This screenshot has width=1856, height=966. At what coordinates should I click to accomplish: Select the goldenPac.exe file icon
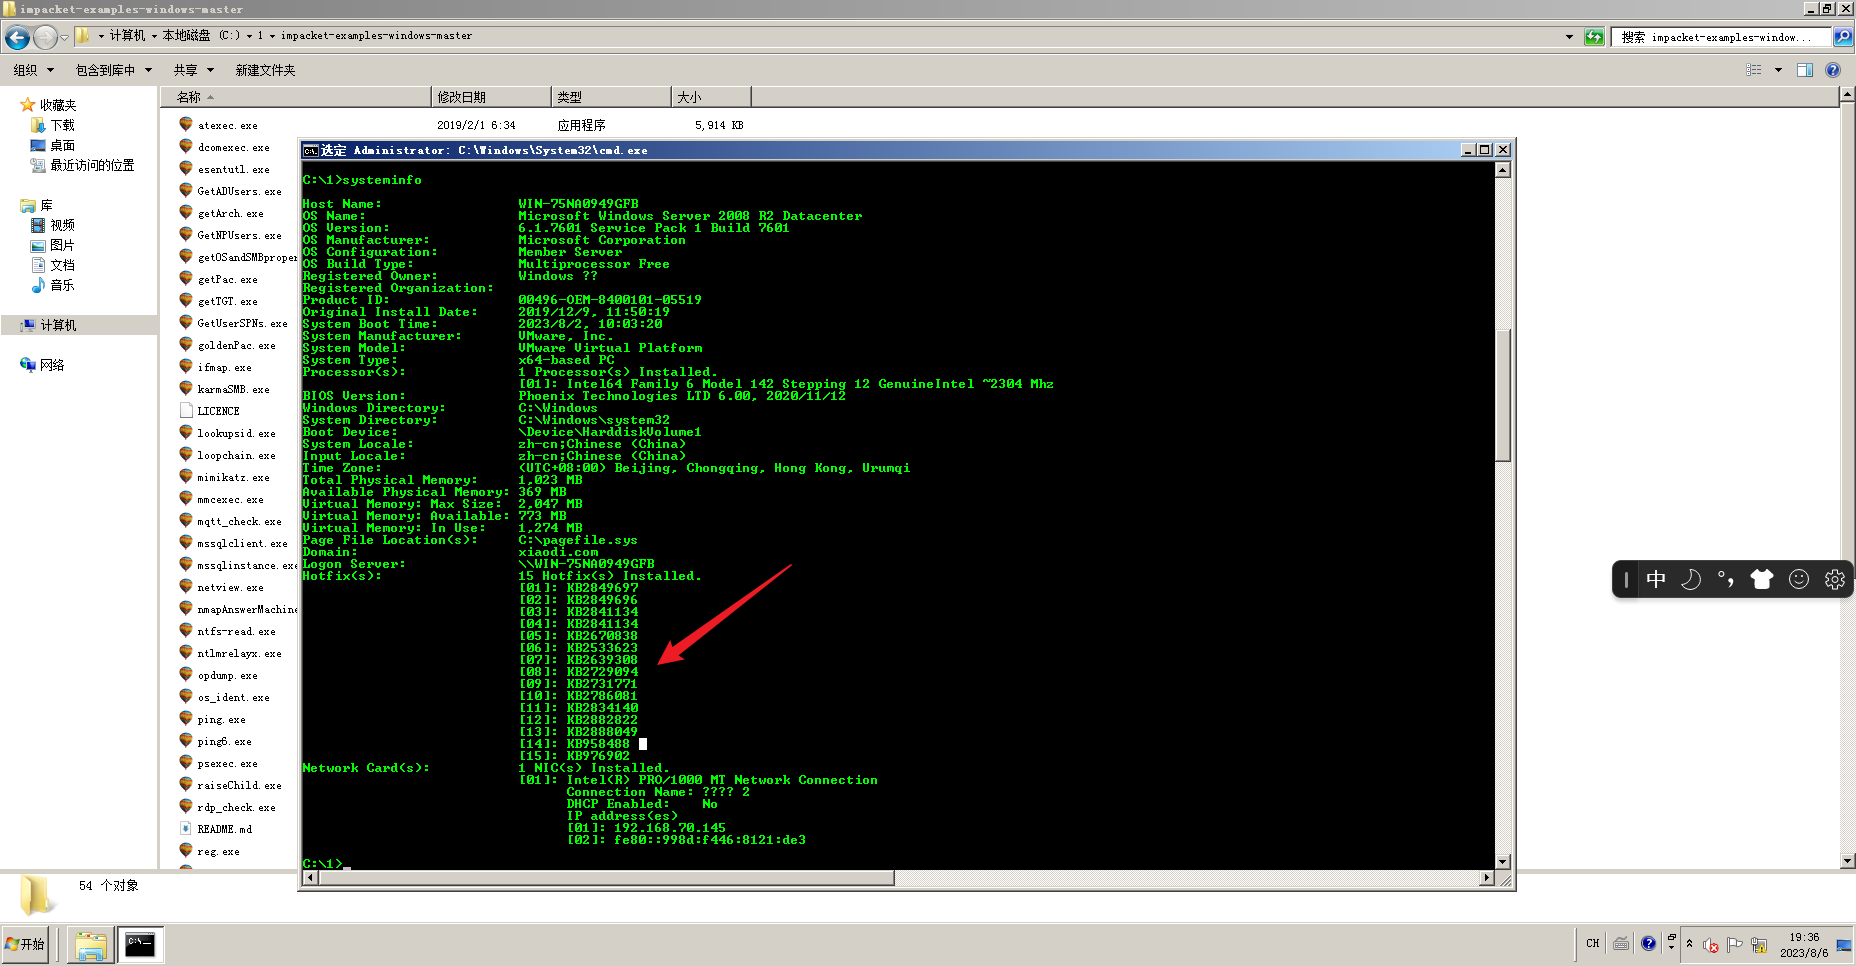point(186,344)
